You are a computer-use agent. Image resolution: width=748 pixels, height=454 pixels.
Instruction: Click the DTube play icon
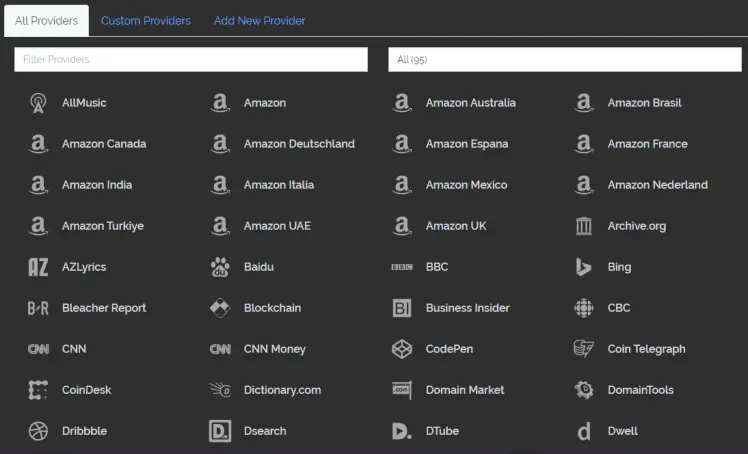(402, 431)
